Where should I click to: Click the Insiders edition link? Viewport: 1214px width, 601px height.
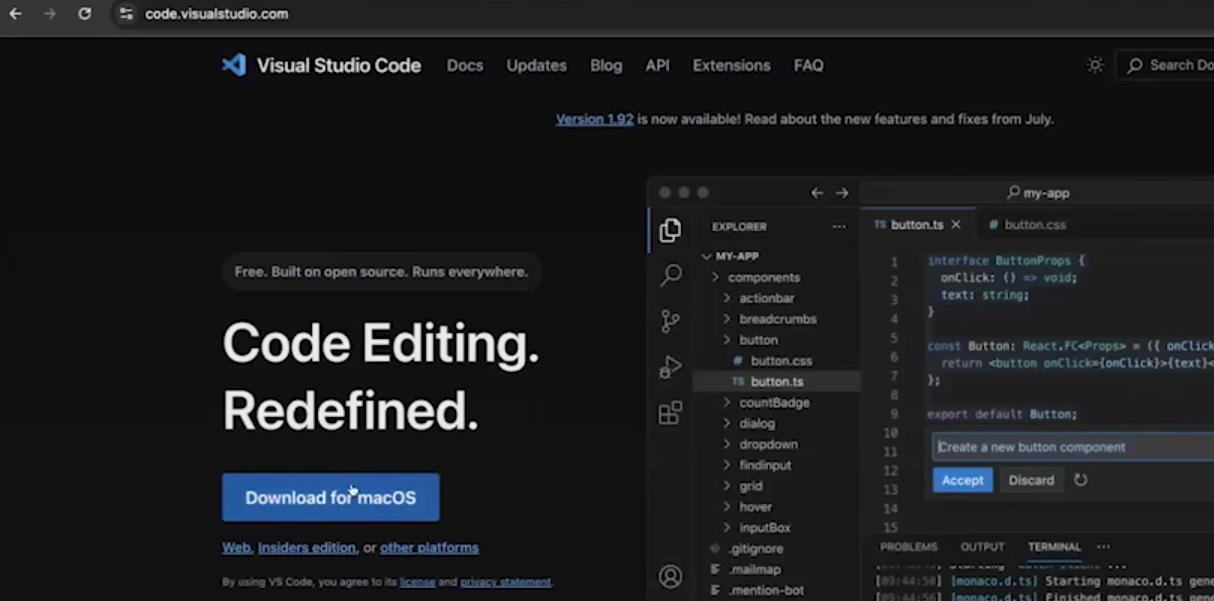(307, 548)
